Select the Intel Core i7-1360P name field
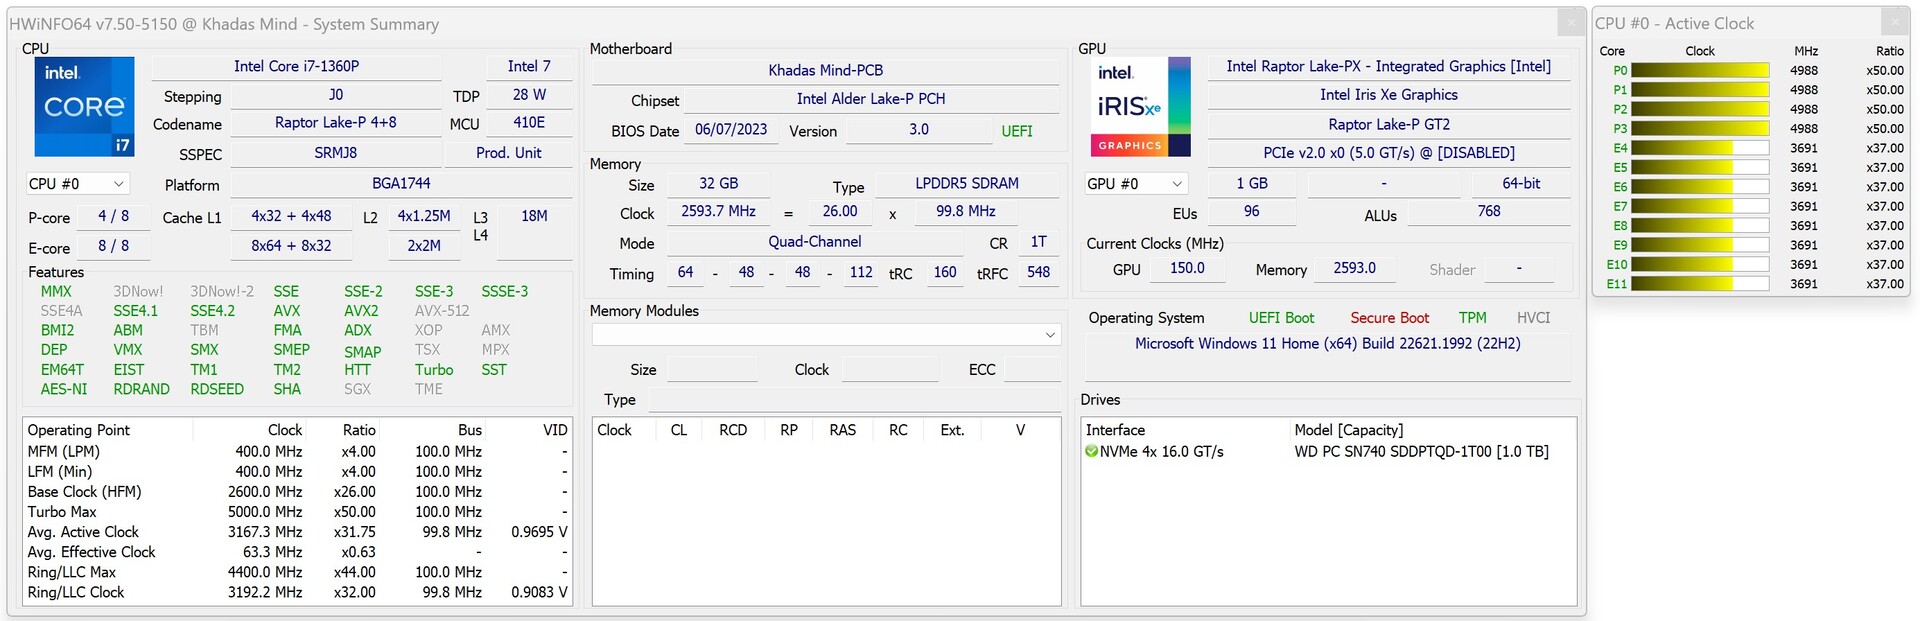The height and width of the screenshot is (621, 1920). pyautogui.click(x=296, y=67)
